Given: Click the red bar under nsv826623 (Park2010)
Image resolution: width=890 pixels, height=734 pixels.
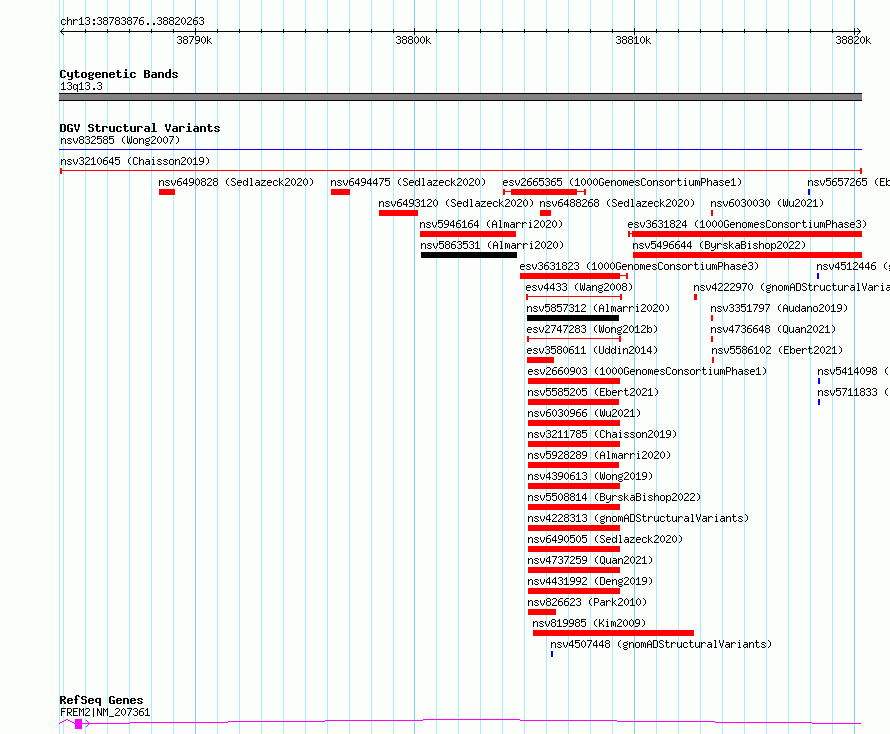Looking at the screenshot, I should click(x=542, y=612).
